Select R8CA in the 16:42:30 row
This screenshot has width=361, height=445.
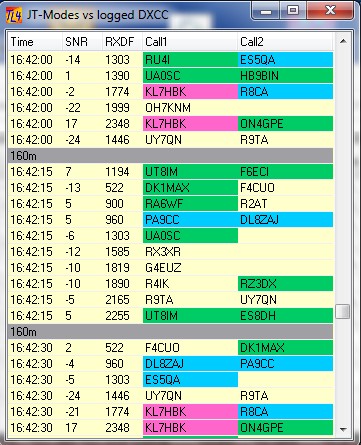[285, 412]
